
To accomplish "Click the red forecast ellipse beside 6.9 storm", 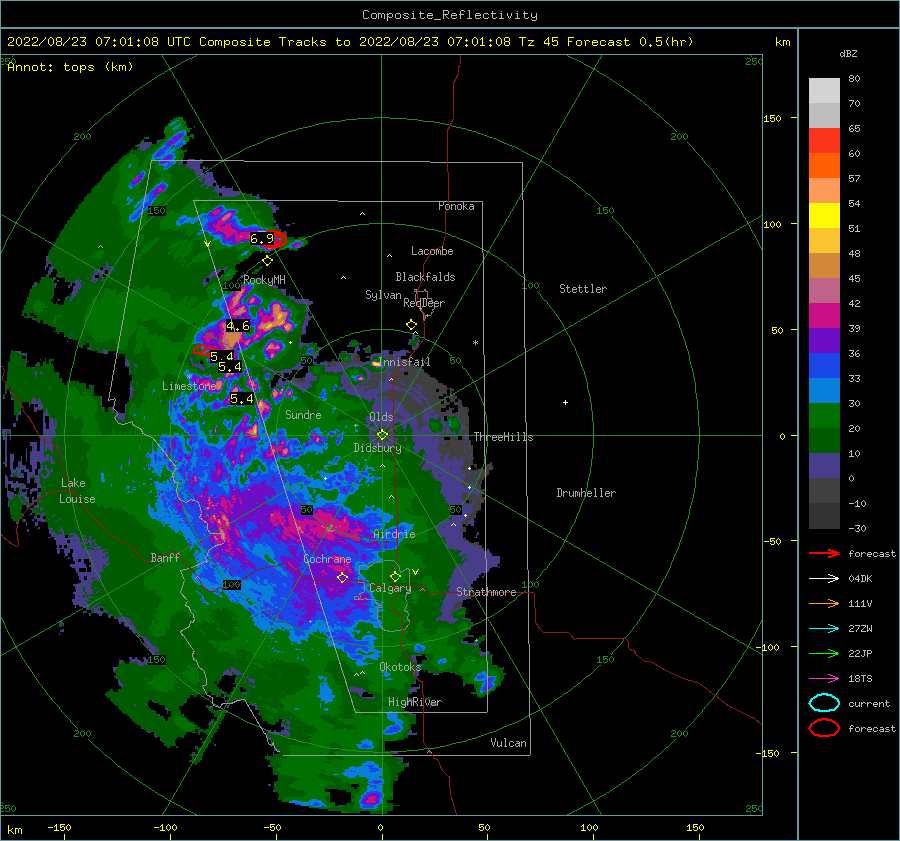I will click(x=280, y=239).
